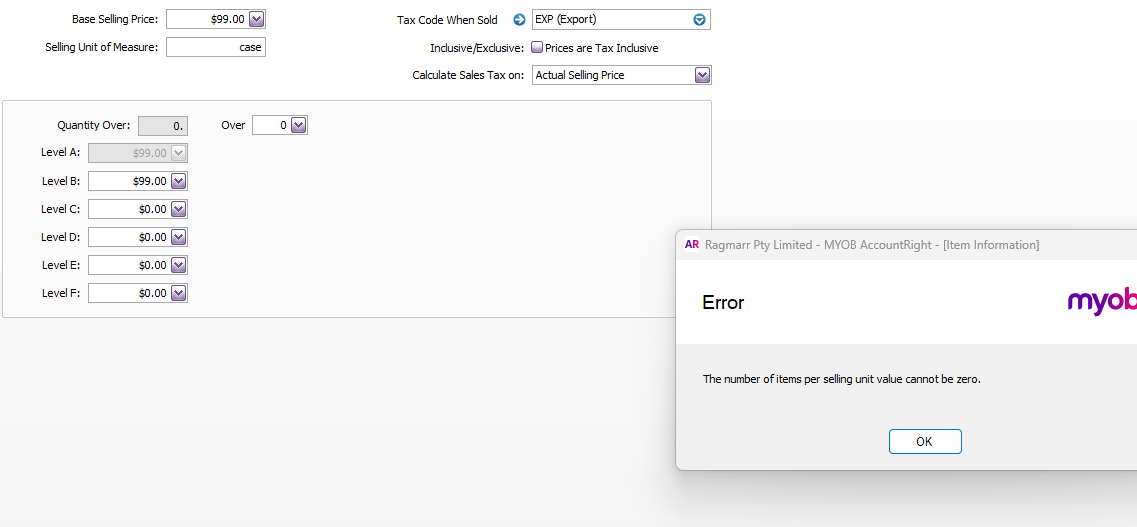Image resolution: width=1137 pixels, height=527 pixels.
Task: Click the Selling Unit of Measure field
Action: pos(216,47)
